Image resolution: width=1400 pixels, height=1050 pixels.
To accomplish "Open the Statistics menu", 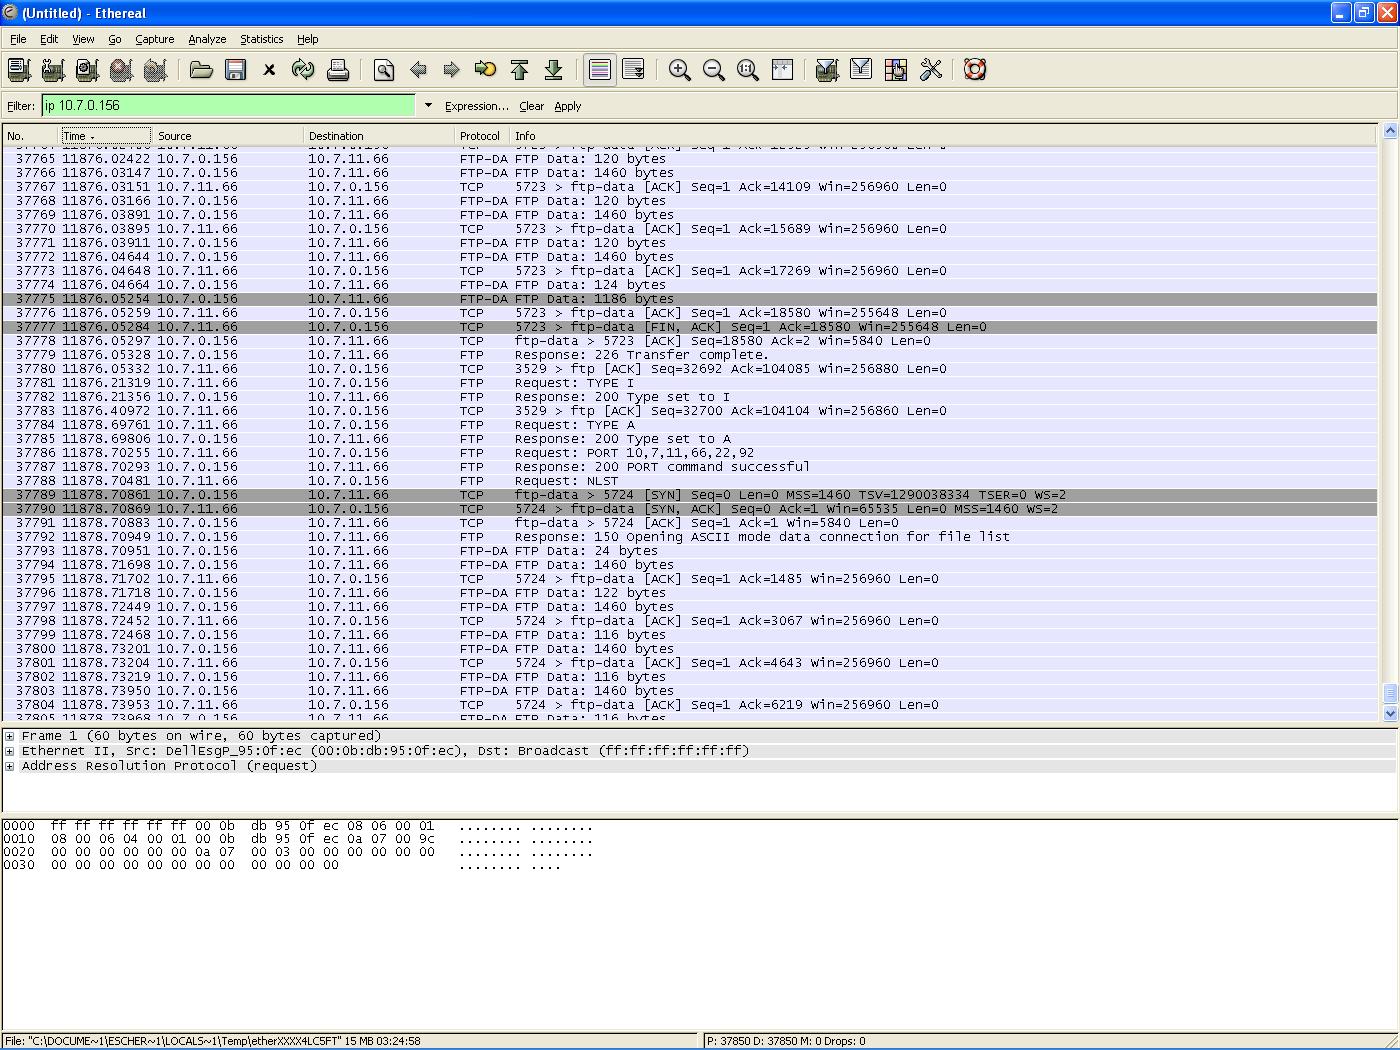I will click(261, 39).
